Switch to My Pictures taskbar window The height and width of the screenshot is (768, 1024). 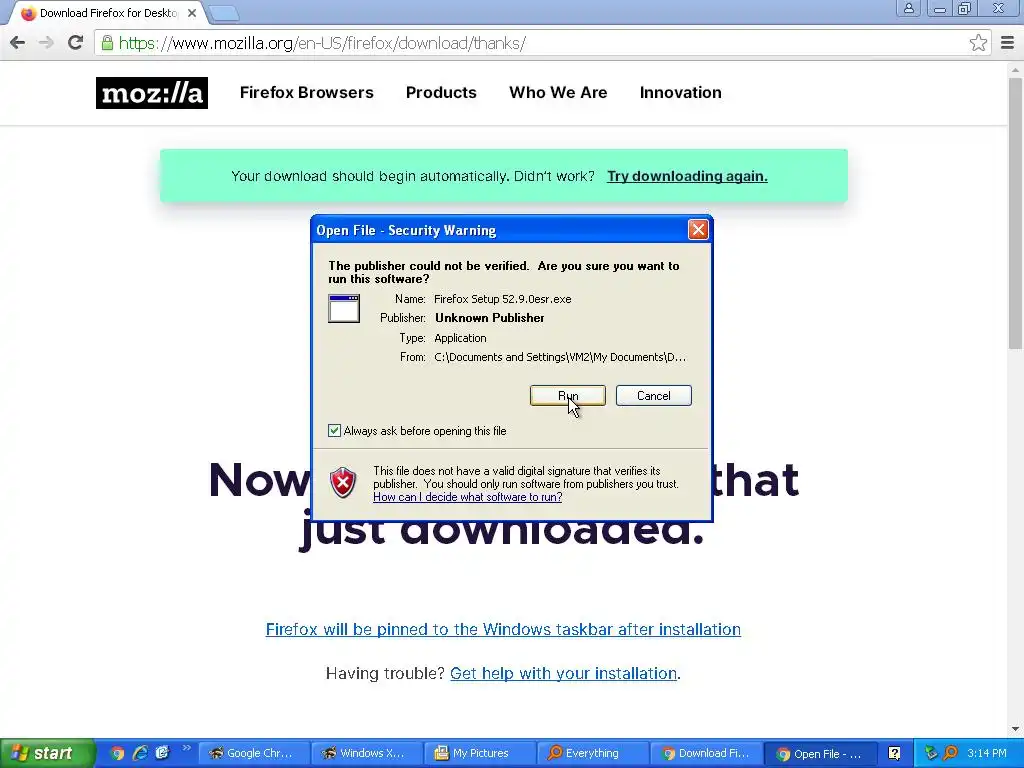pos(479,753)
